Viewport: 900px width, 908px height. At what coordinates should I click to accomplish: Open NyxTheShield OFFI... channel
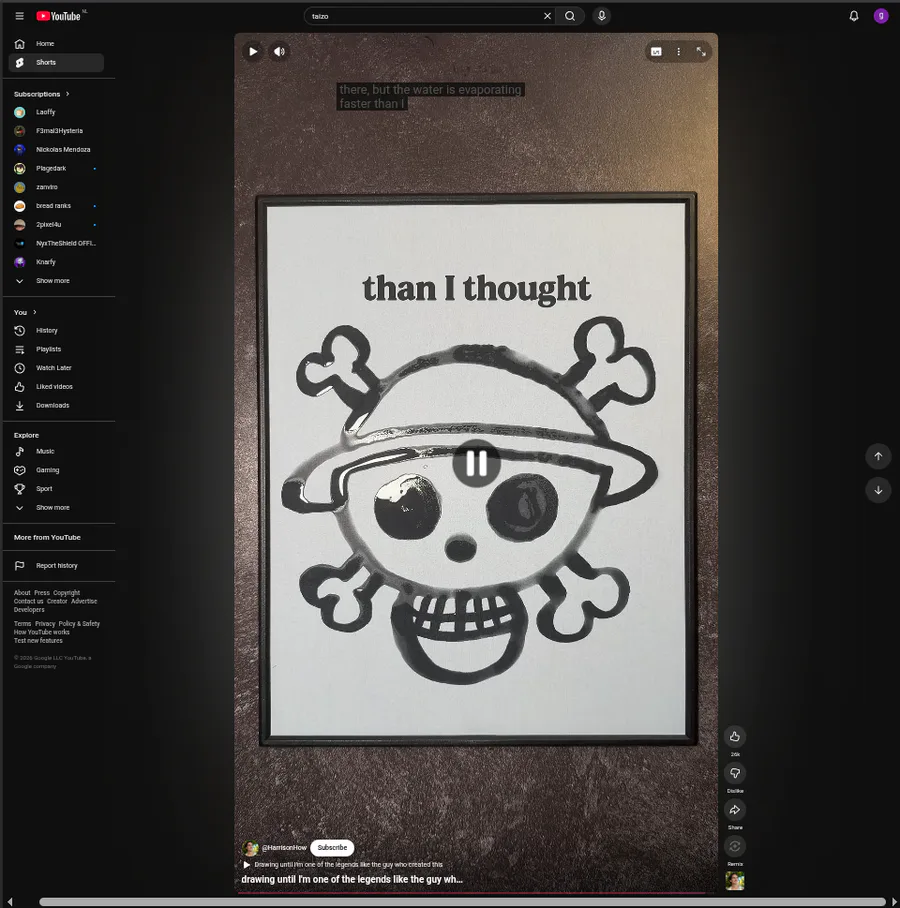click(x=56, y=243)
